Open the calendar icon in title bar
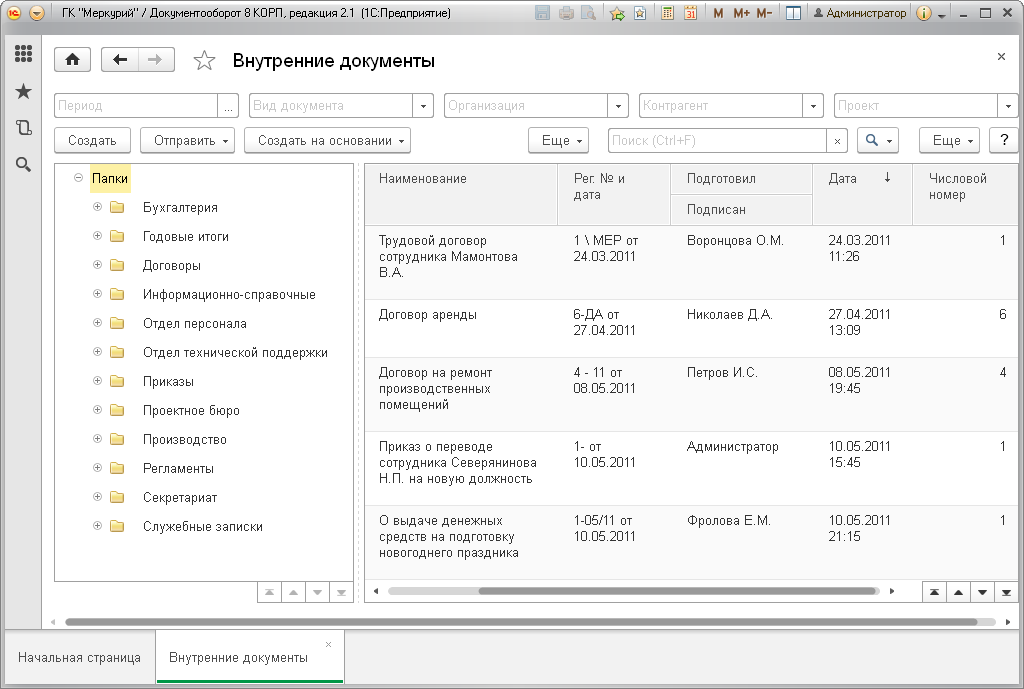Image resolution: width=1024 pixels, height=689 pixels. [x=690, y=13]
